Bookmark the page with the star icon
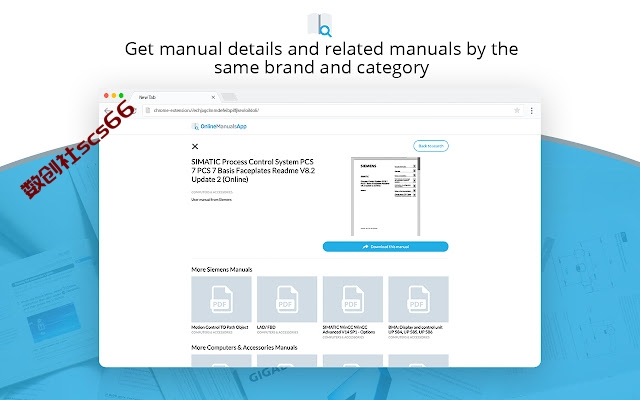The height and width of the screenshot is (400, 640). click(517, 110)
